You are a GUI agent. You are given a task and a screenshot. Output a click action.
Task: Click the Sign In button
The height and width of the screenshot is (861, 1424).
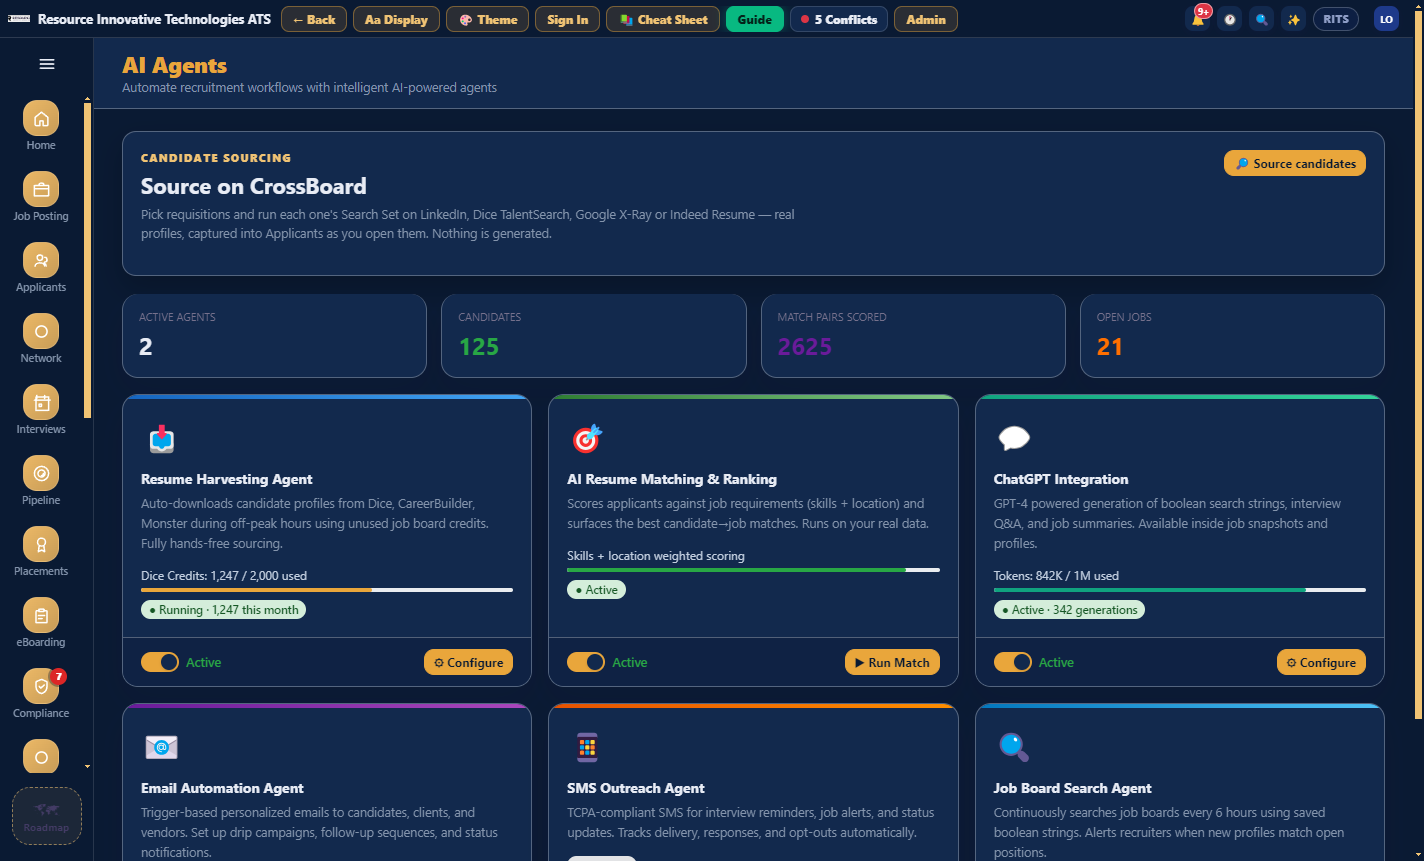(x=568, y=19)
